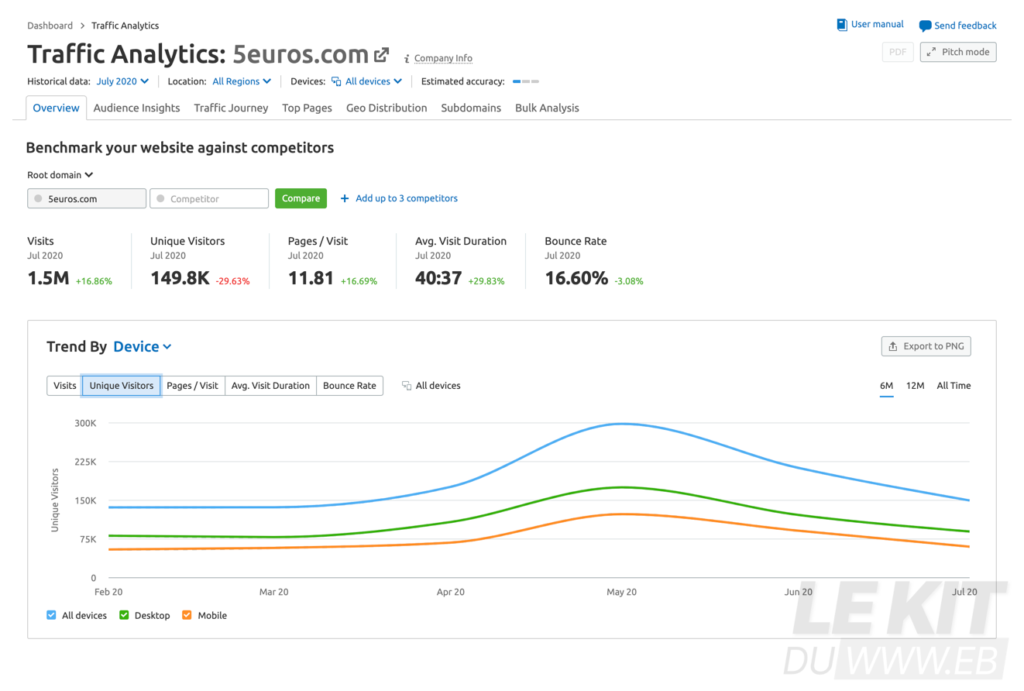Open the Geo Distribution tab
This screenshot has width=1024, height=691.
pos(387,108)
